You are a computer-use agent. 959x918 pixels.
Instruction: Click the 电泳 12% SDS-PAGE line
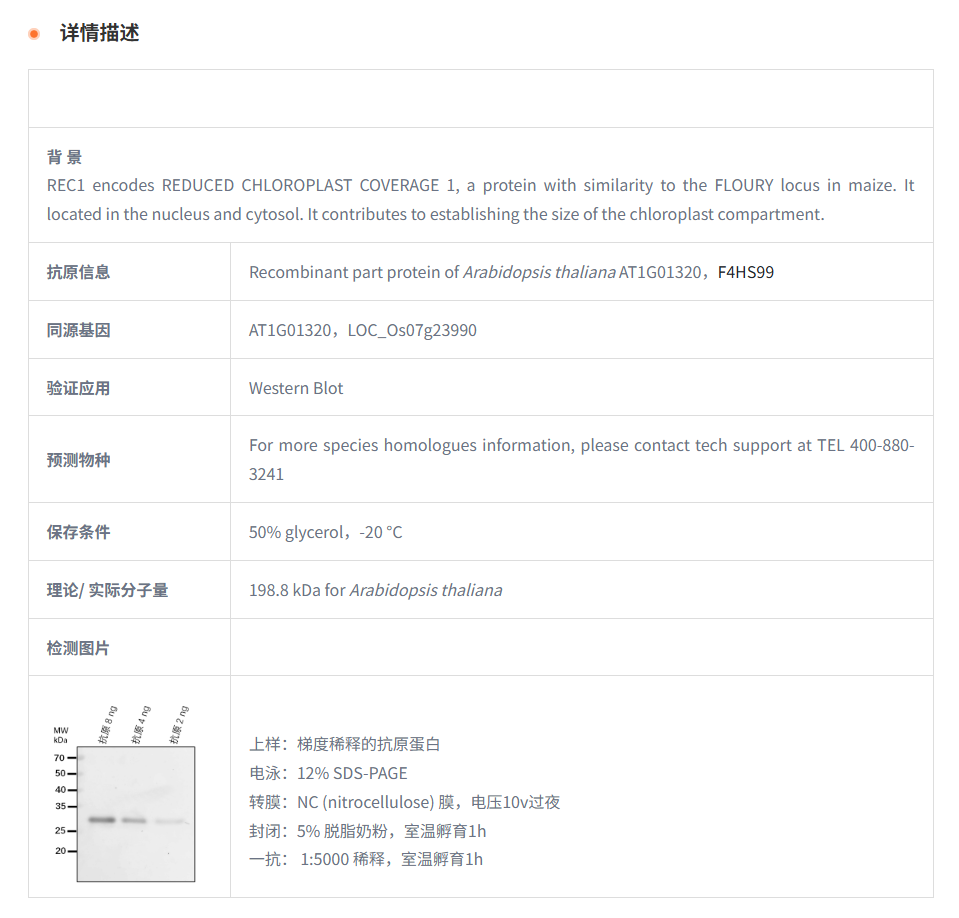(x=328, y=773)
